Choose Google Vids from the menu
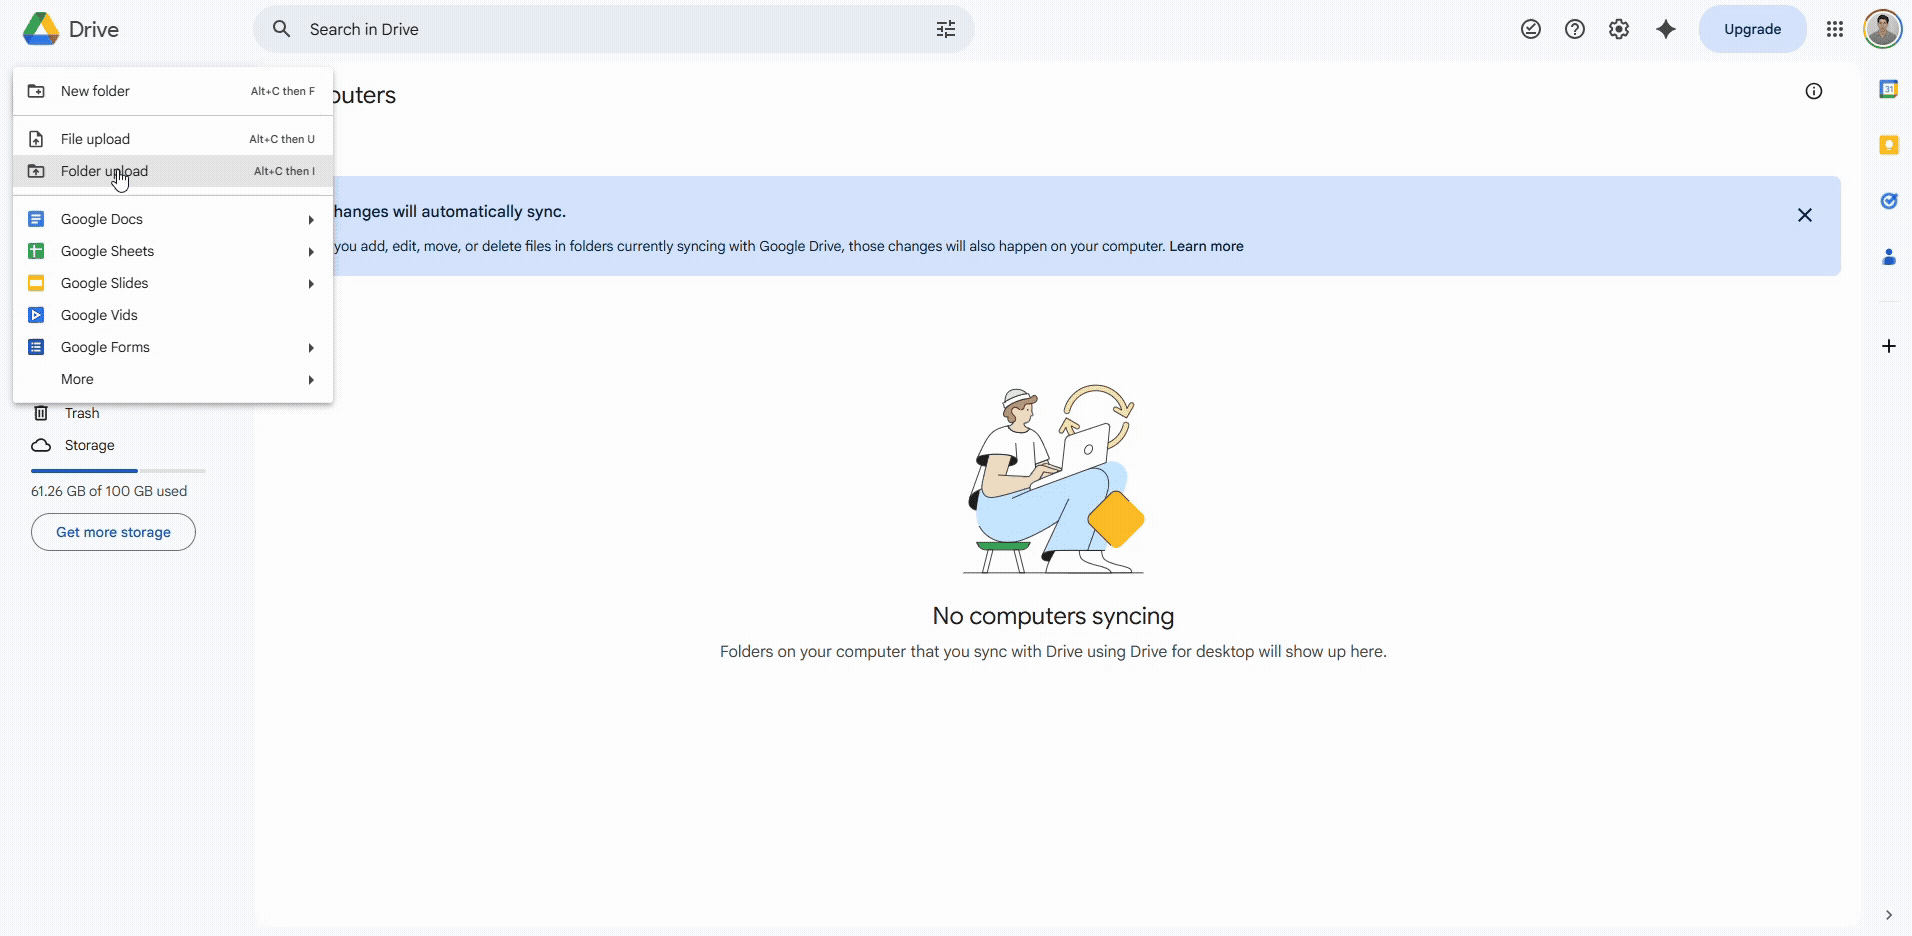The image size is (1912, 936). point(173,315)
